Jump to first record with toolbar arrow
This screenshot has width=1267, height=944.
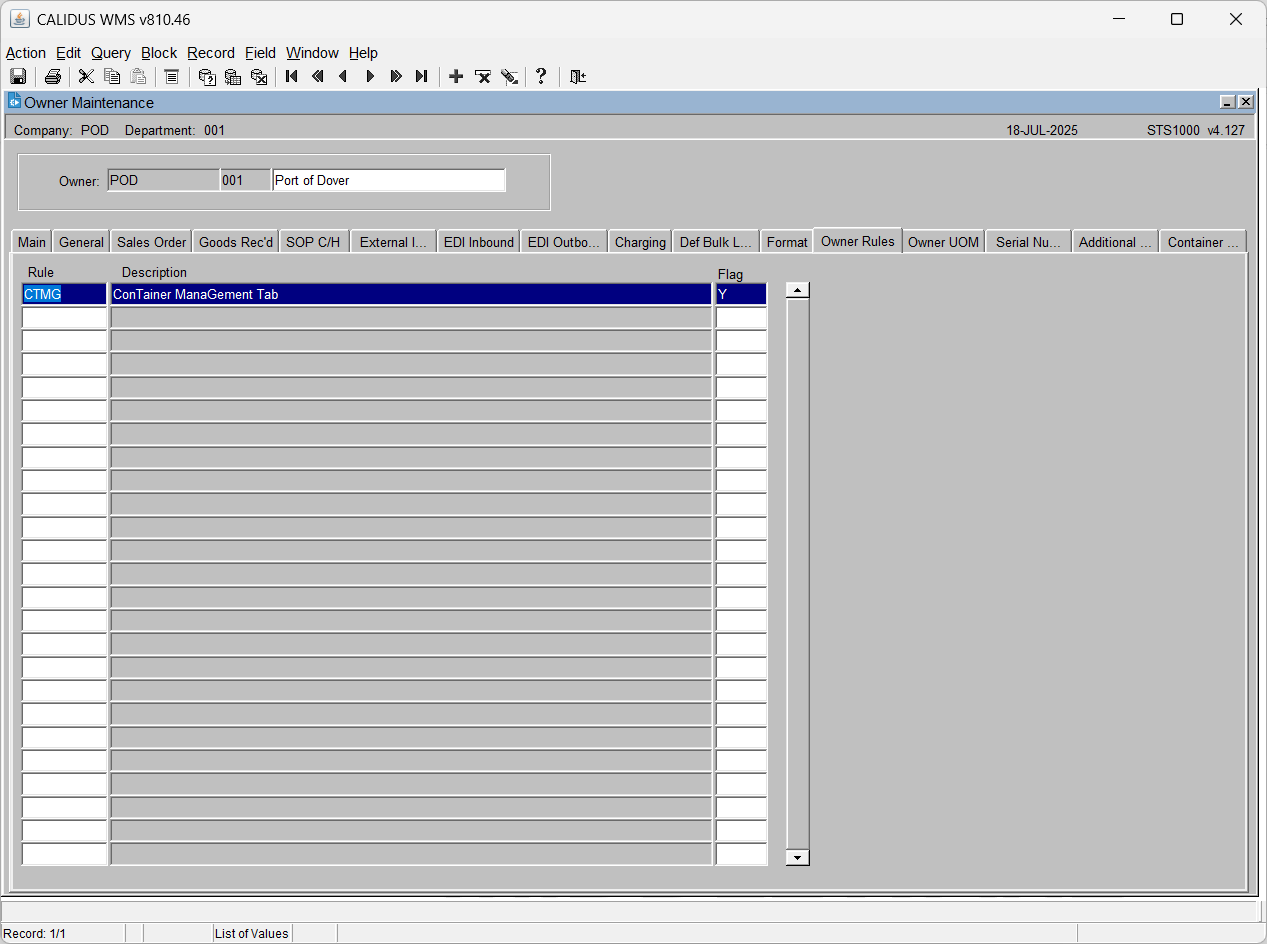tap(292, 77)
